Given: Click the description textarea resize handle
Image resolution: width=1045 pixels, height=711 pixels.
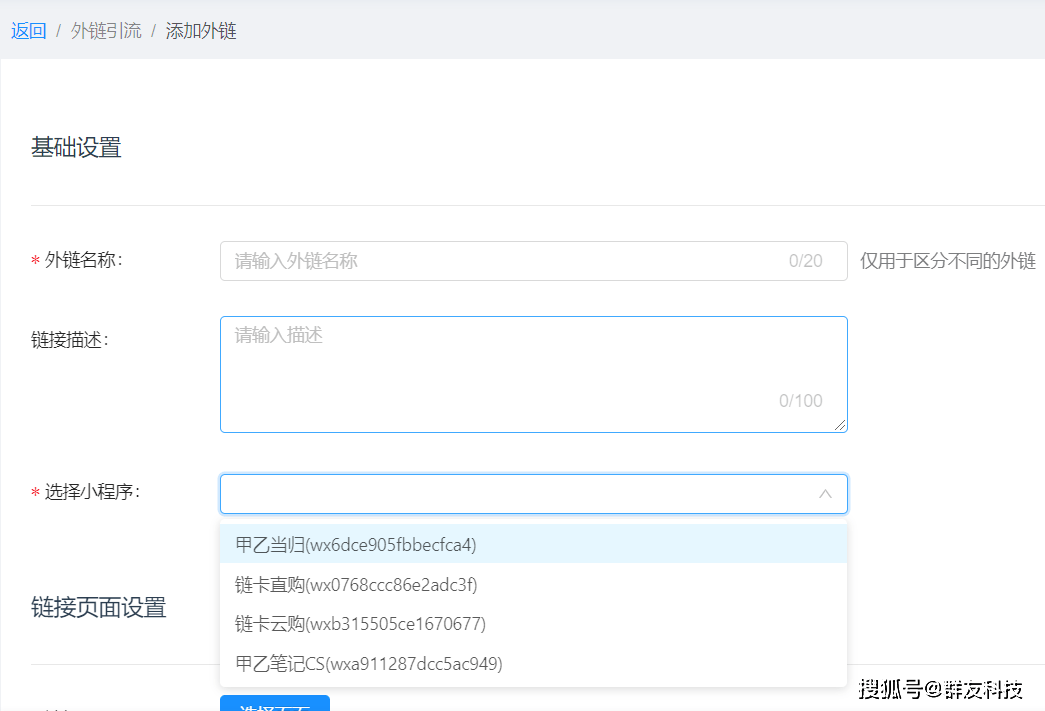Looking at the screenshot, I should point(841,426).
